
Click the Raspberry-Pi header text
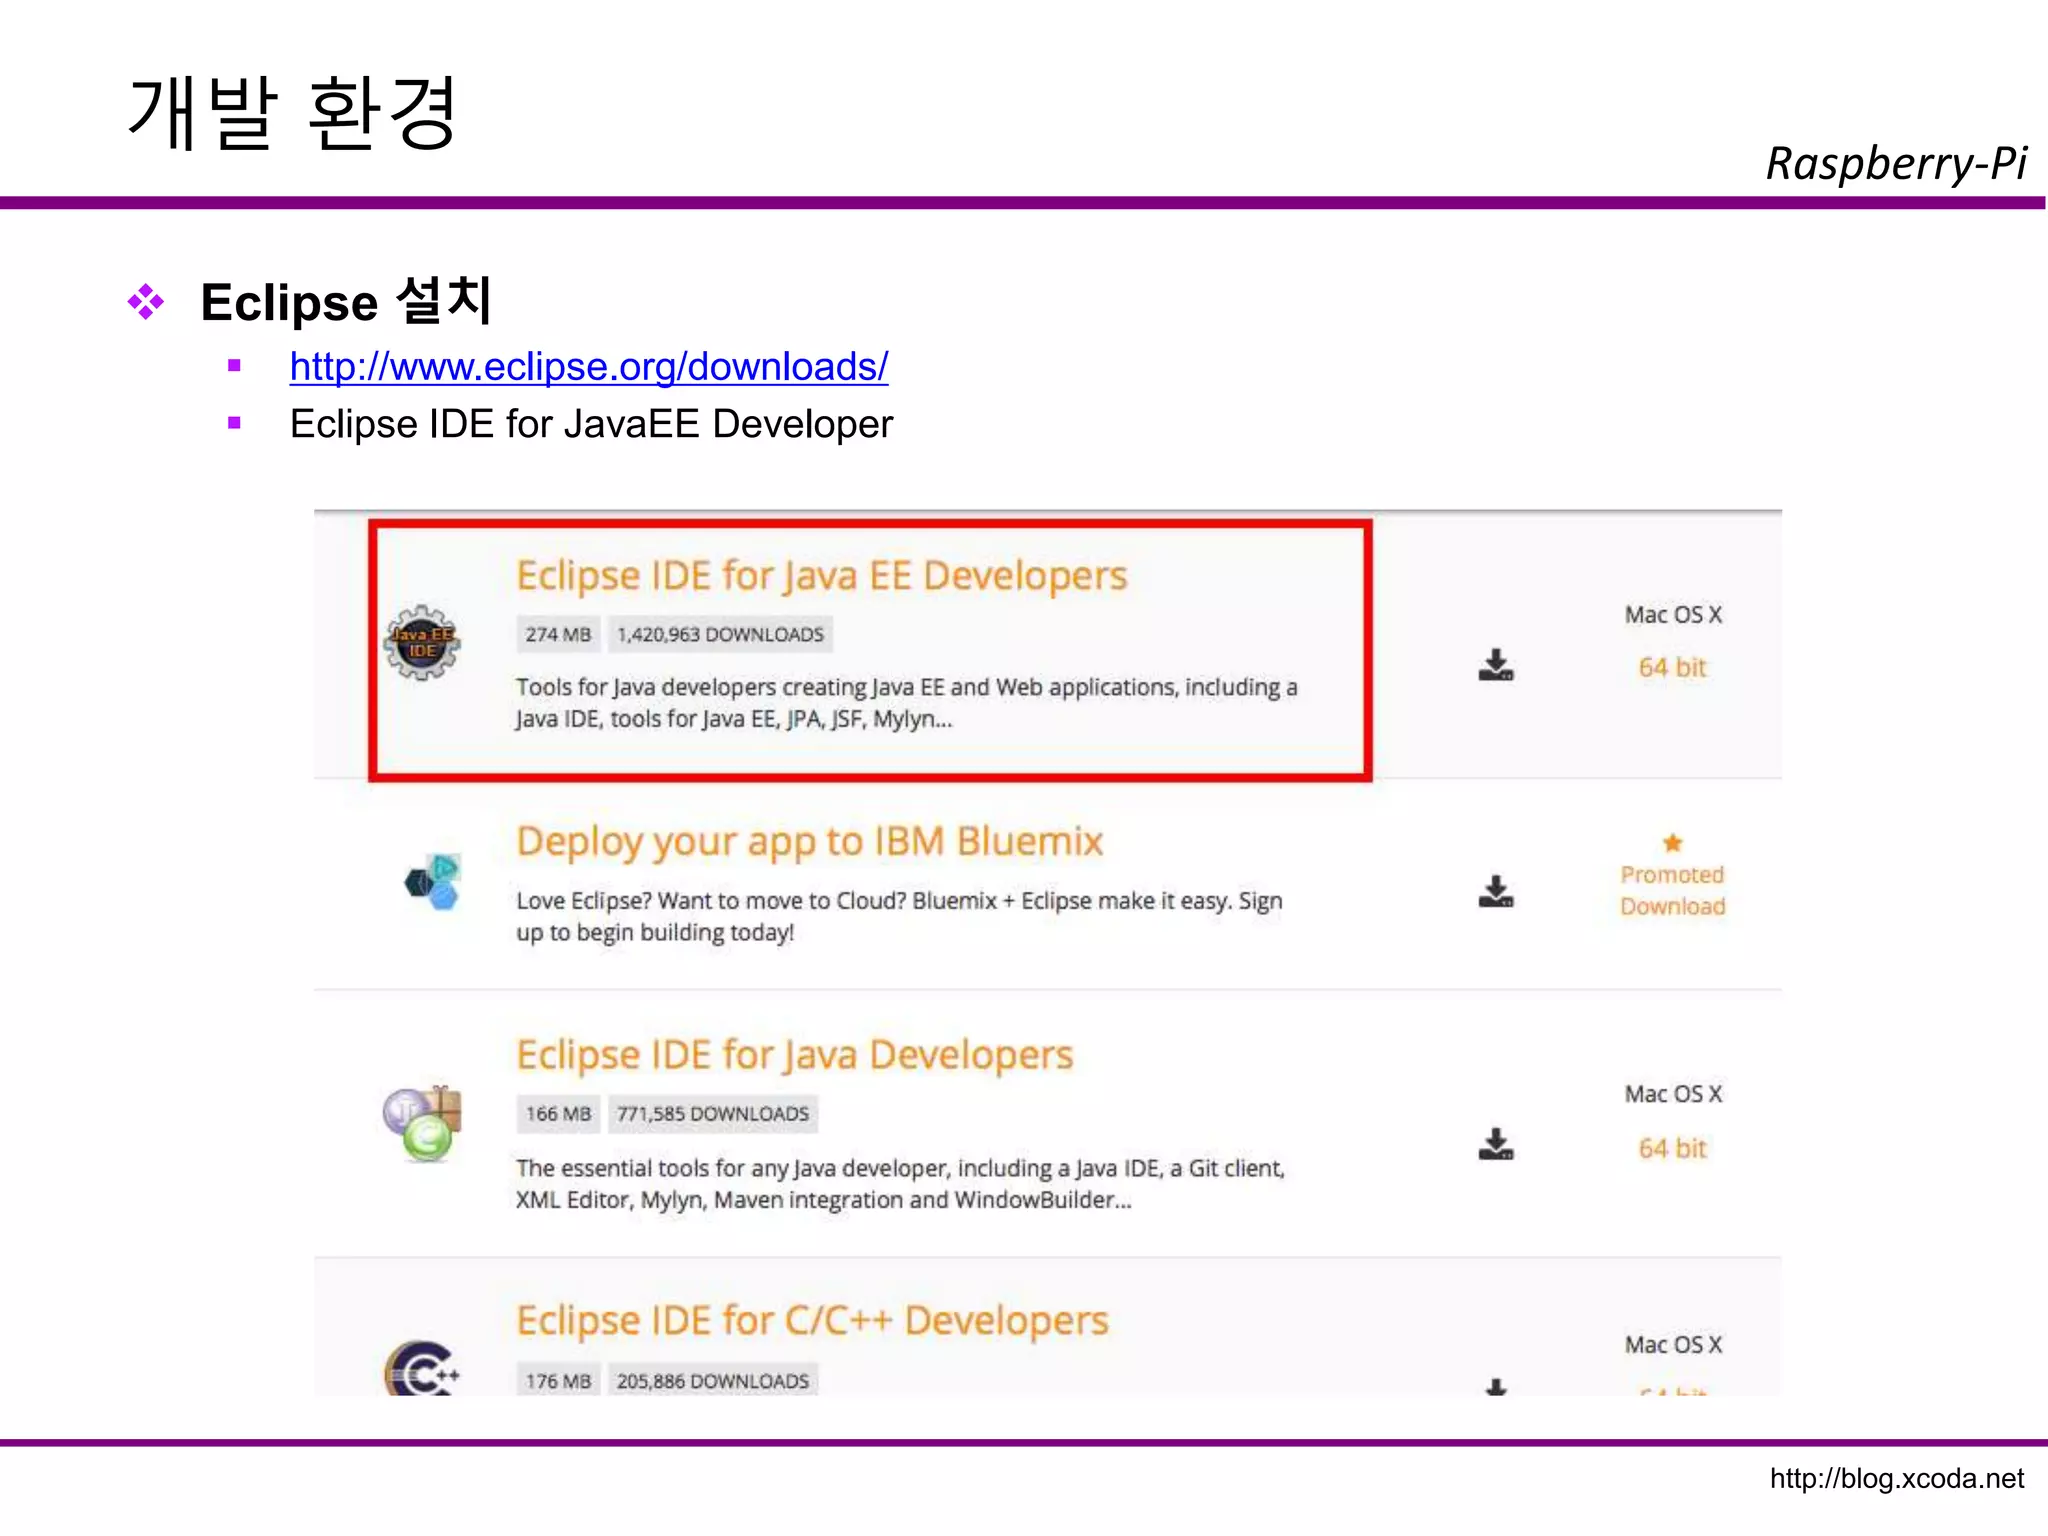click(x=1897, y=164)
